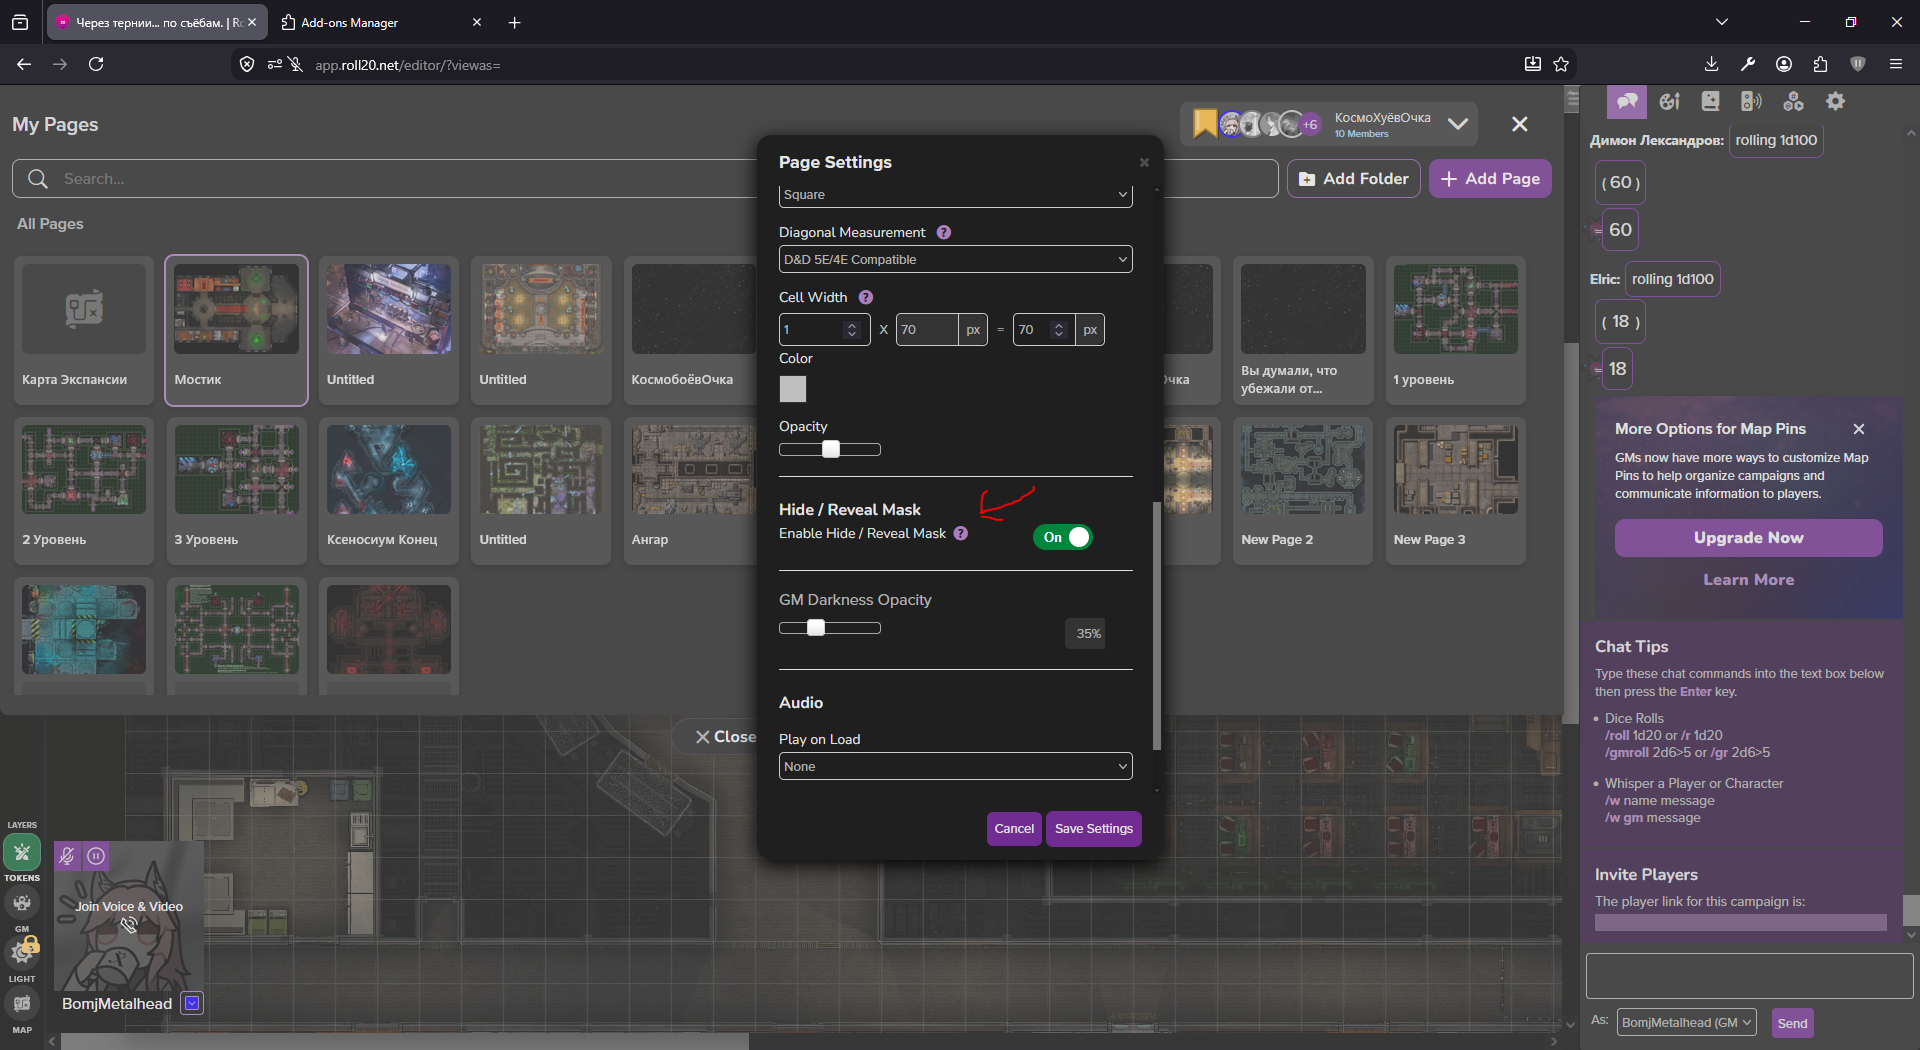Open a new browser tab with plus
The width and height of the screenshot is (1920, 1050).
pos(514,22)
